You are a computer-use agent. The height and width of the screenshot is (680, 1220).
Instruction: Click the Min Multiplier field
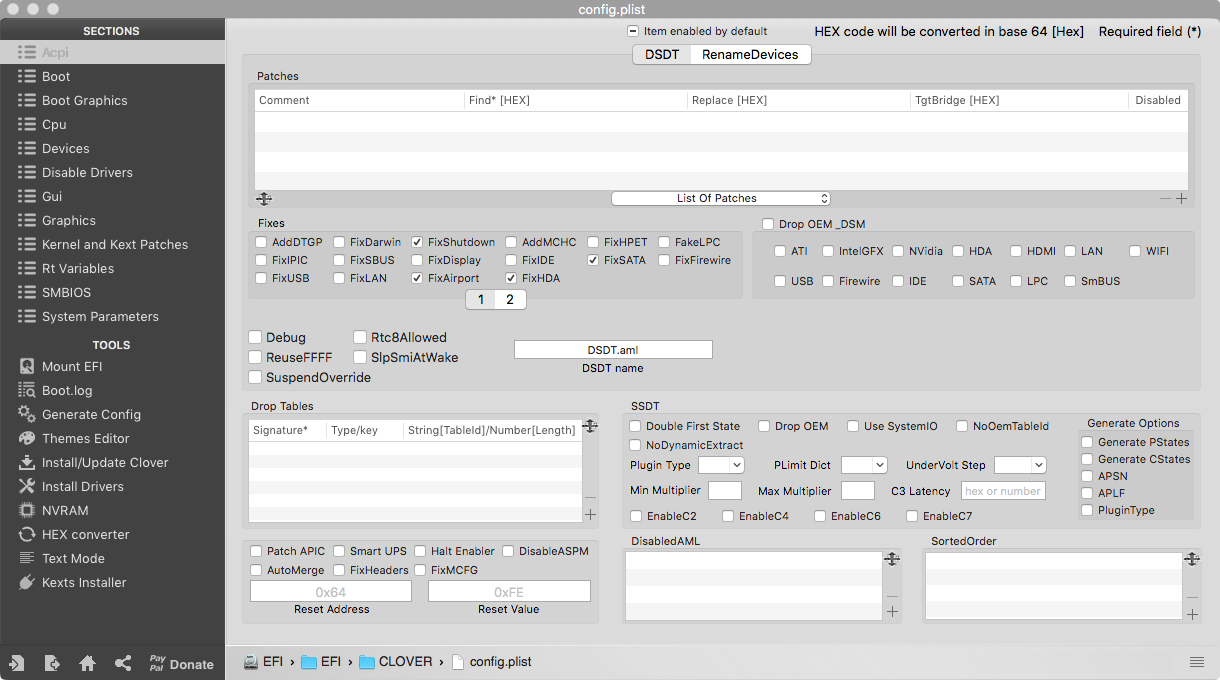[x=725, y=490]
